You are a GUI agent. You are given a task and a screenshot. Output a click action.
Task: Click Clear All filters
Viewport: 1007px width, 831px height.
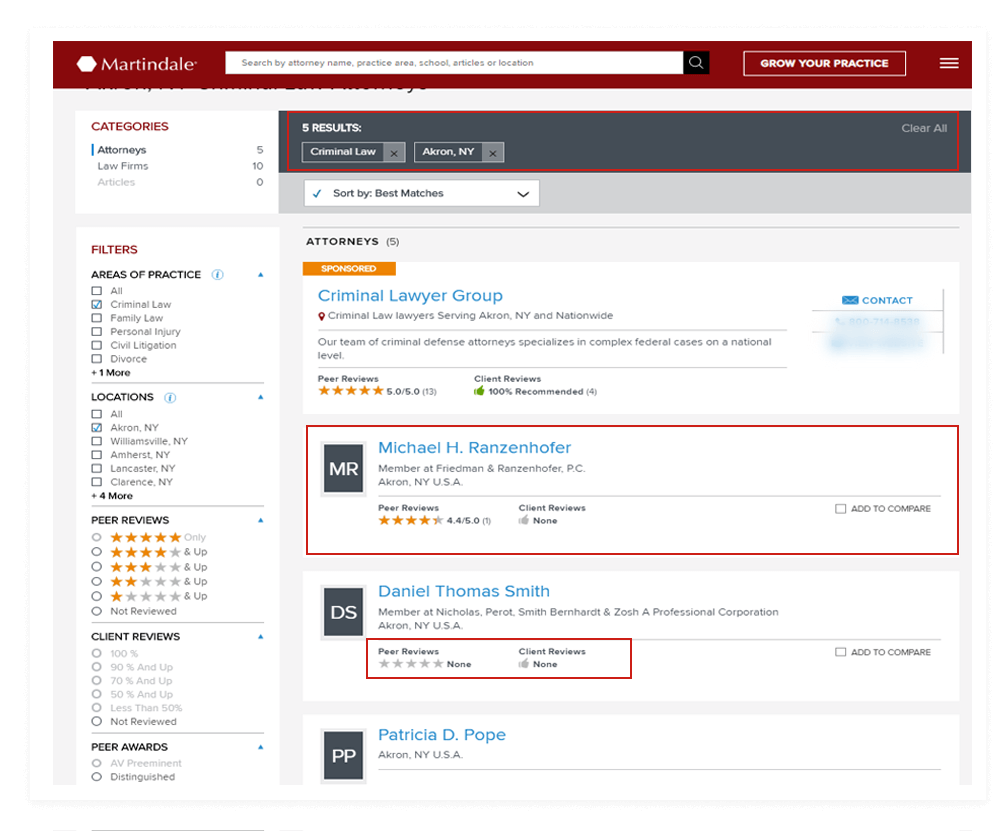tap(924, 128)
